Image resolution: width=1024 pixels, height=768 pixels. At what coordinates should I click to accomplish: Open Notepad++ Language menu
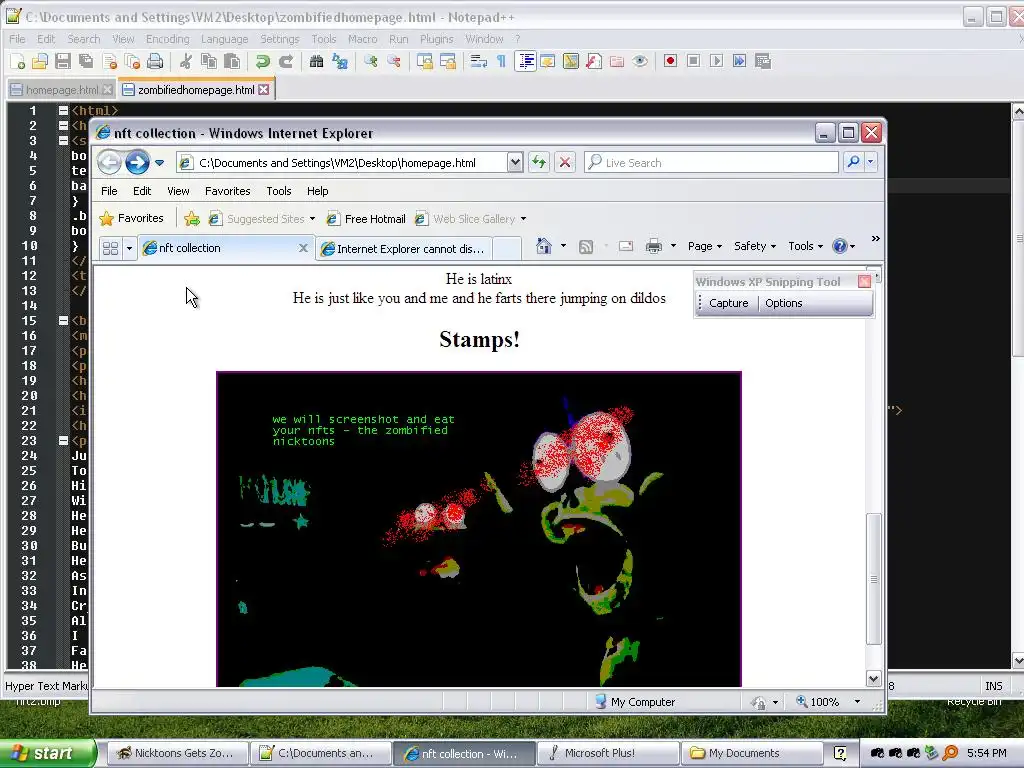click(x=224, y=39)
